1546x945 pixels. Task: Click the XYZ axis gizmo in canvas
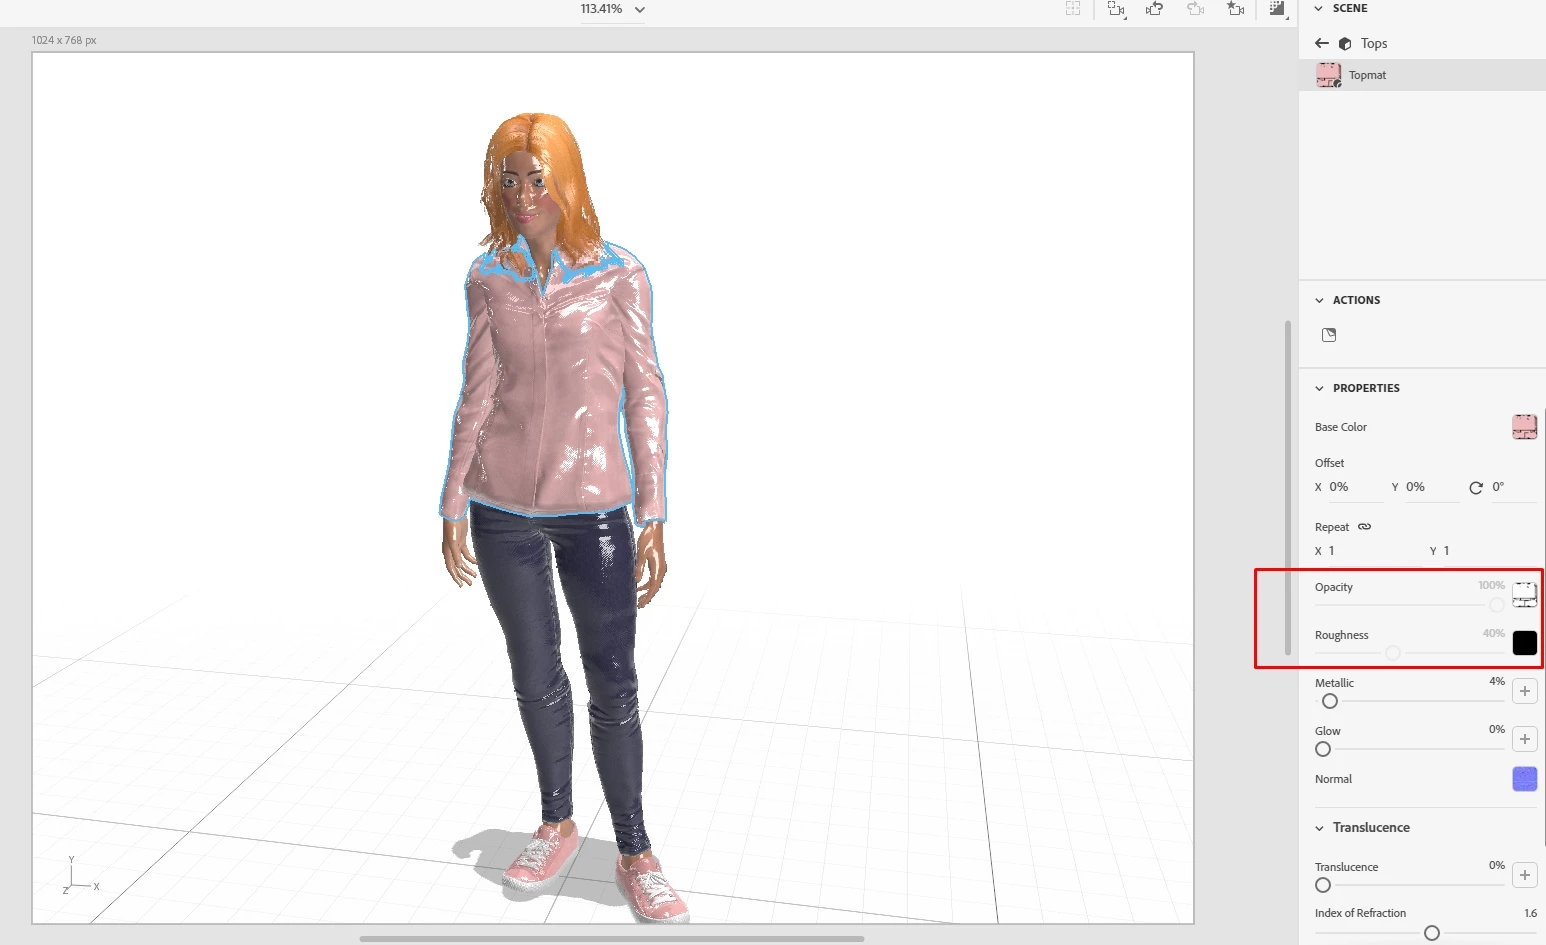coord(80,876)
